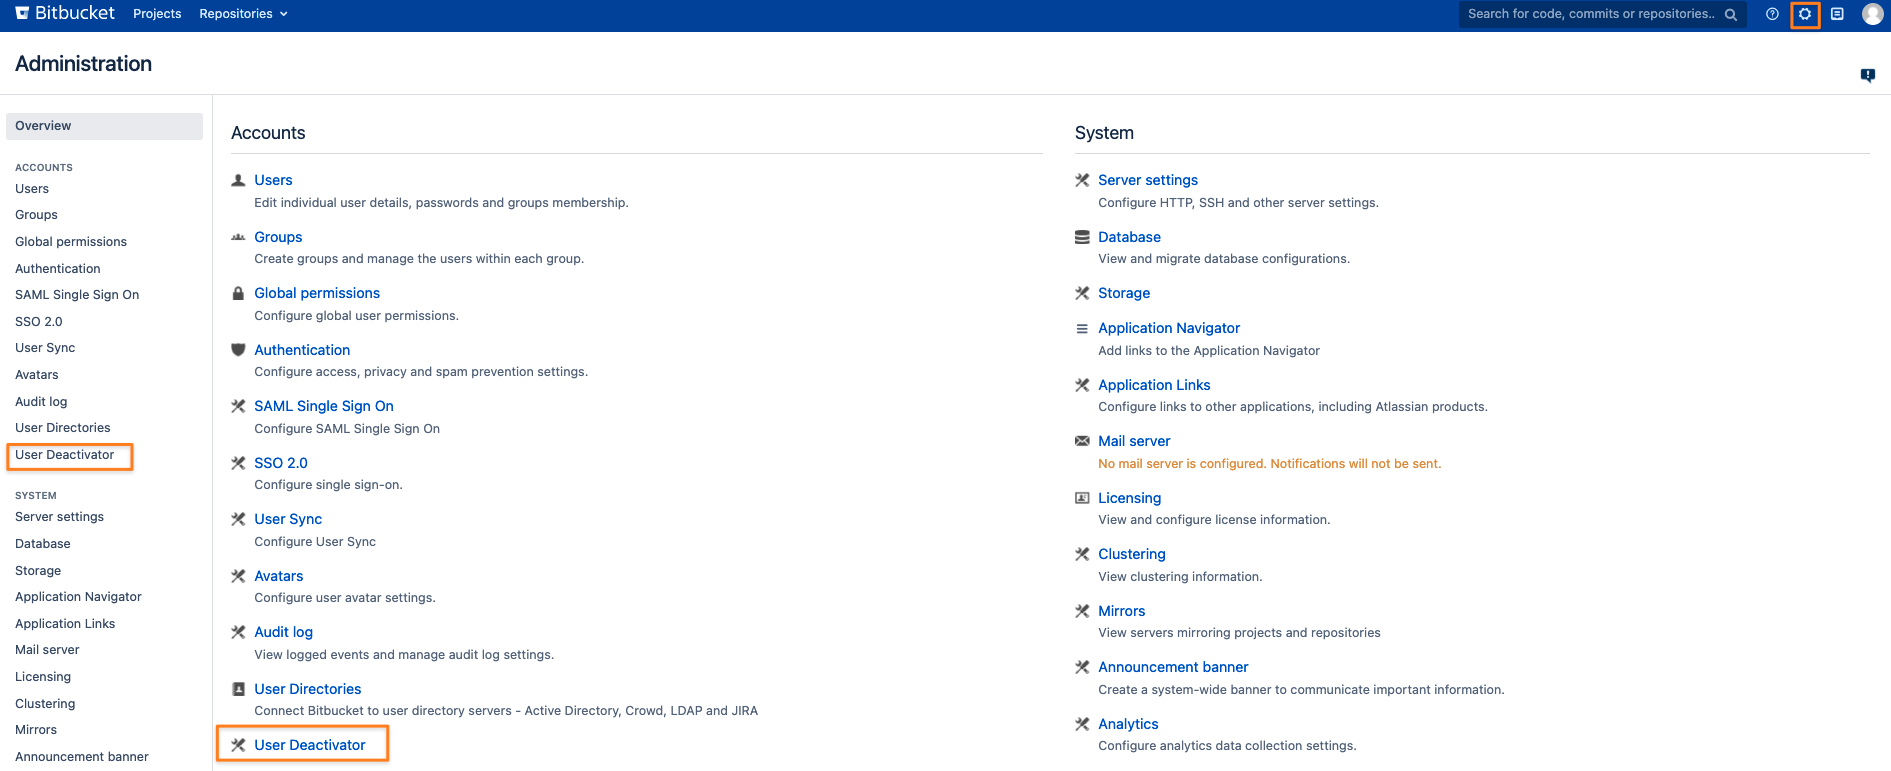Open the user profile avatar
This screenshot has width=1891, height=771.
coord(1873,14)
